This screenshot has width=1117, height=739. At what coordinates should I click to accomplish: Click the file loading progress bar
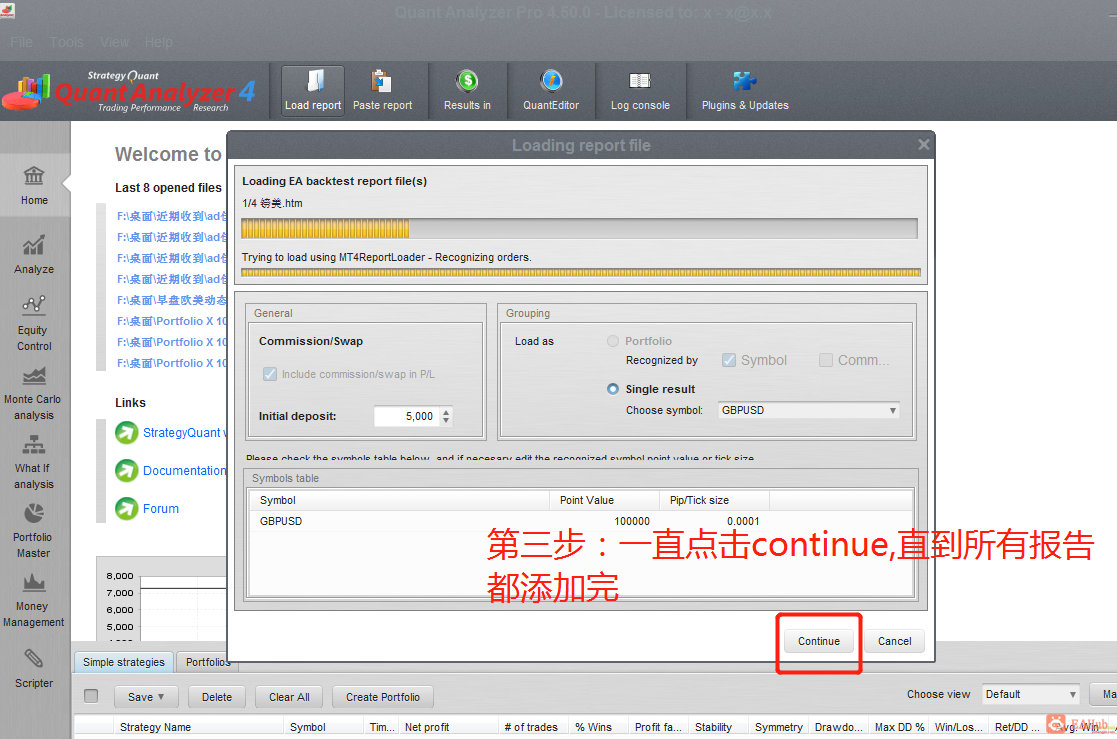pyautogui.click(x=579, y=229)
